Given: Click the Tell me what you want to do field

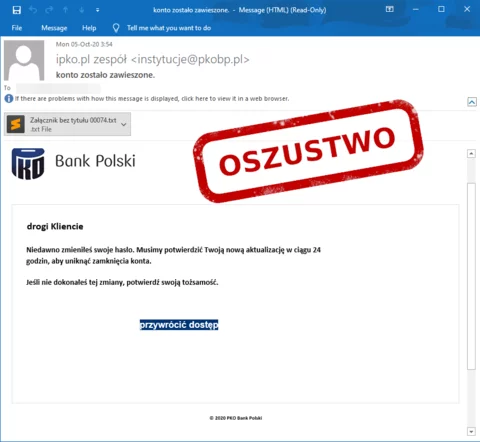Looking at the screenshot, I should tap(169, 28).
